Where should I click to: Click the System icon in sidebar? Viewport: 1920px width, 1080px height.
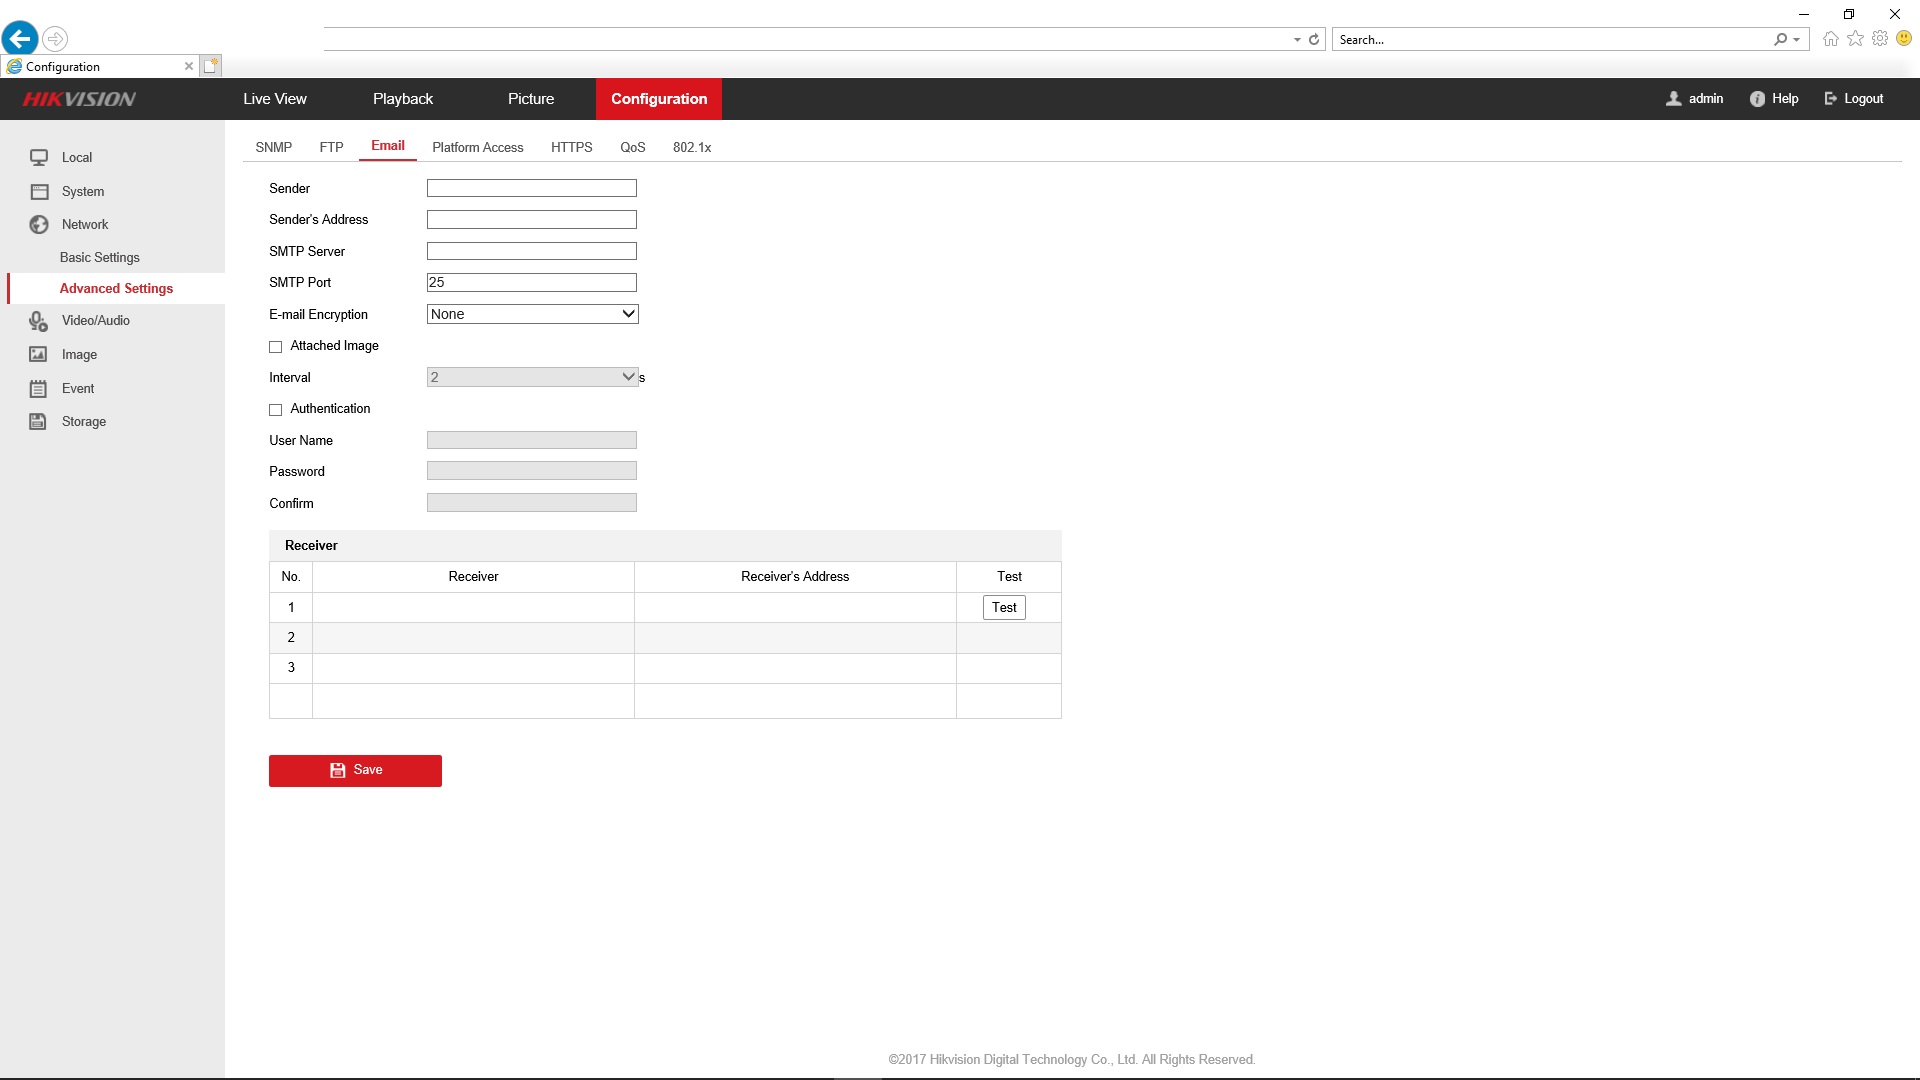[x=39, y=191]
